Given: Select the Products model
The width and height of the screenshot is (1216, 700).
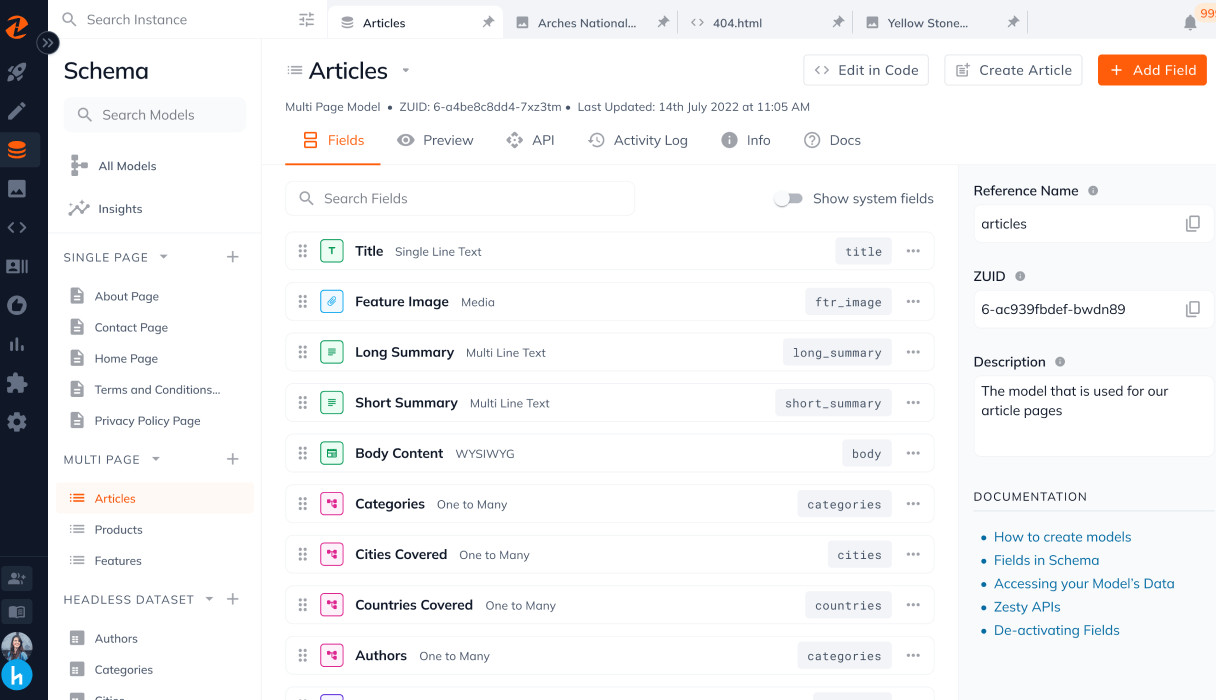Looking at the screenshot, I should (x=118, y=529).
